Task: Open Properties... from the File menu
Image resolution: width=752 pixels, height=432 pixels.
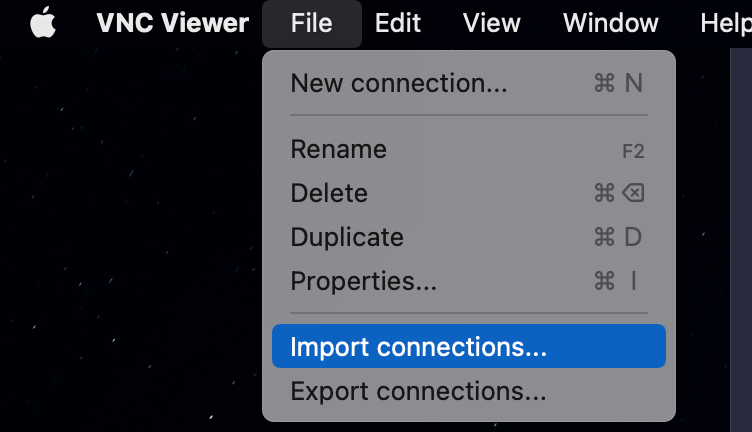Action: pos(363,282)
